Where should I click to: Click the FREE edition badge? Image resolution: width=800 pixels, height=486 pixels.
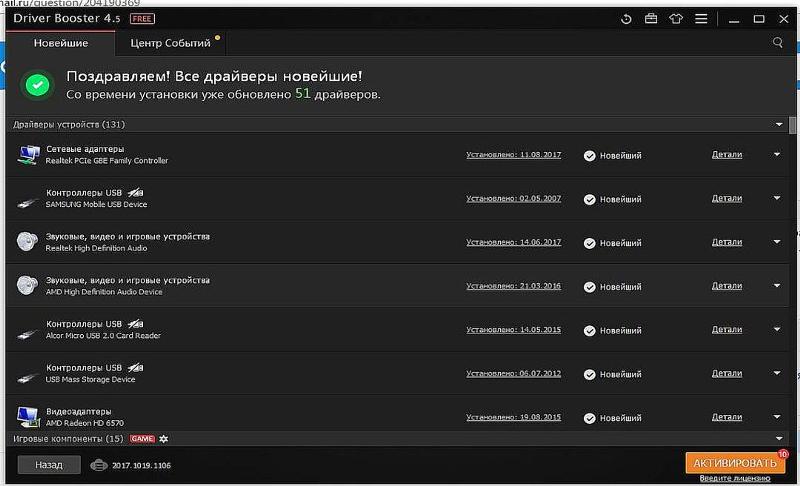pos(142,19)
